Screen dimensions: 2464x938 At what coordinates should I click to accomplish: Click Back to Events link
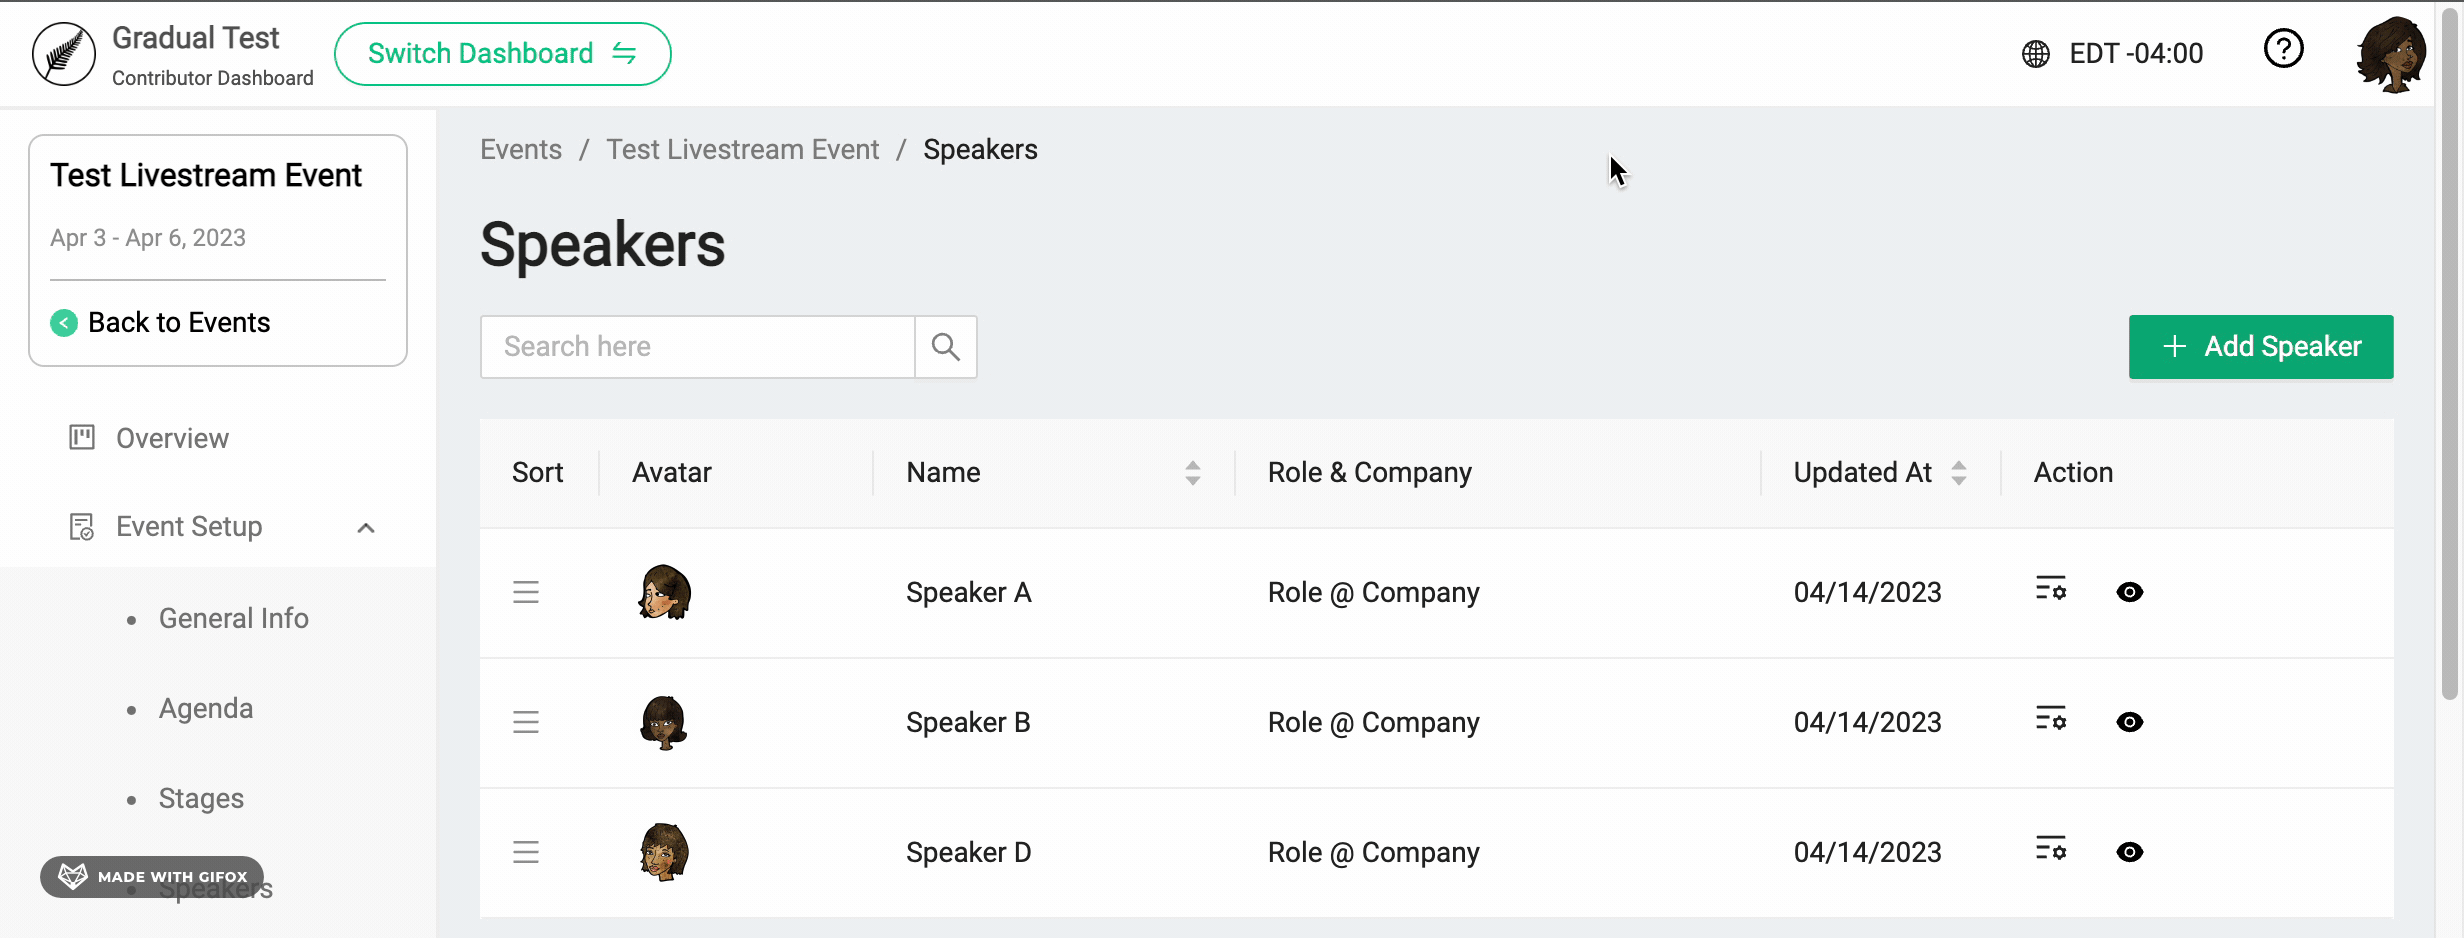coord(179,322)
